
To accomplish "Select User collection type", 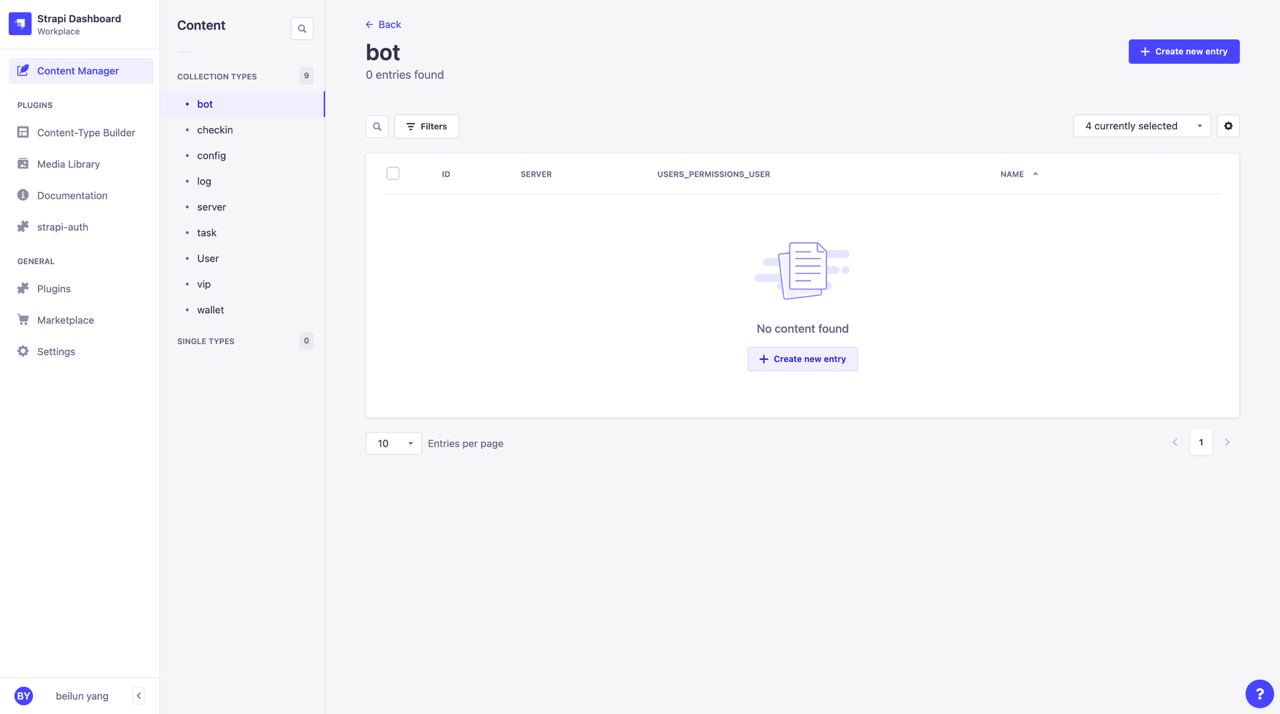I will [x=243, y=258].
